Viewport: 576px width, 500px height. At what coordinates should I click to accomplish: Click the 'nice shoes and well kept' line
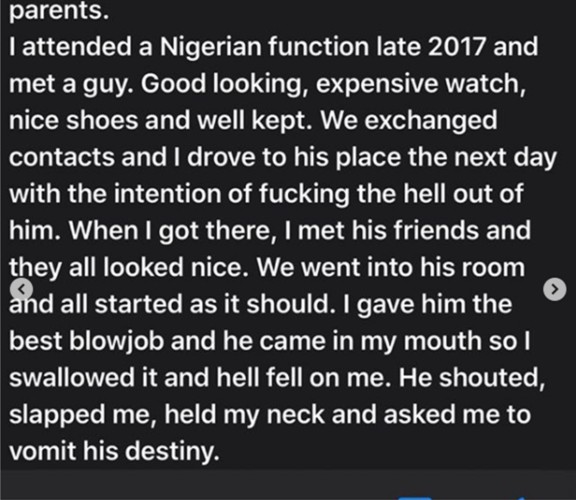click(x=253, y=120)
